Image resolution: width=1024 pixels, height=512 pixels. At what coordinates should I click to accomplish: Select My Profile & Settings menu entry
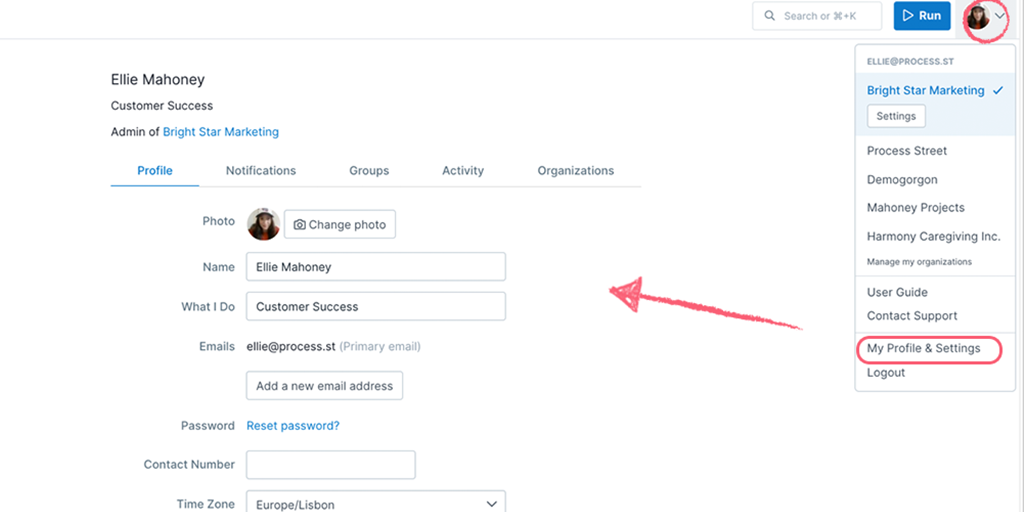[x=923, y=349]
